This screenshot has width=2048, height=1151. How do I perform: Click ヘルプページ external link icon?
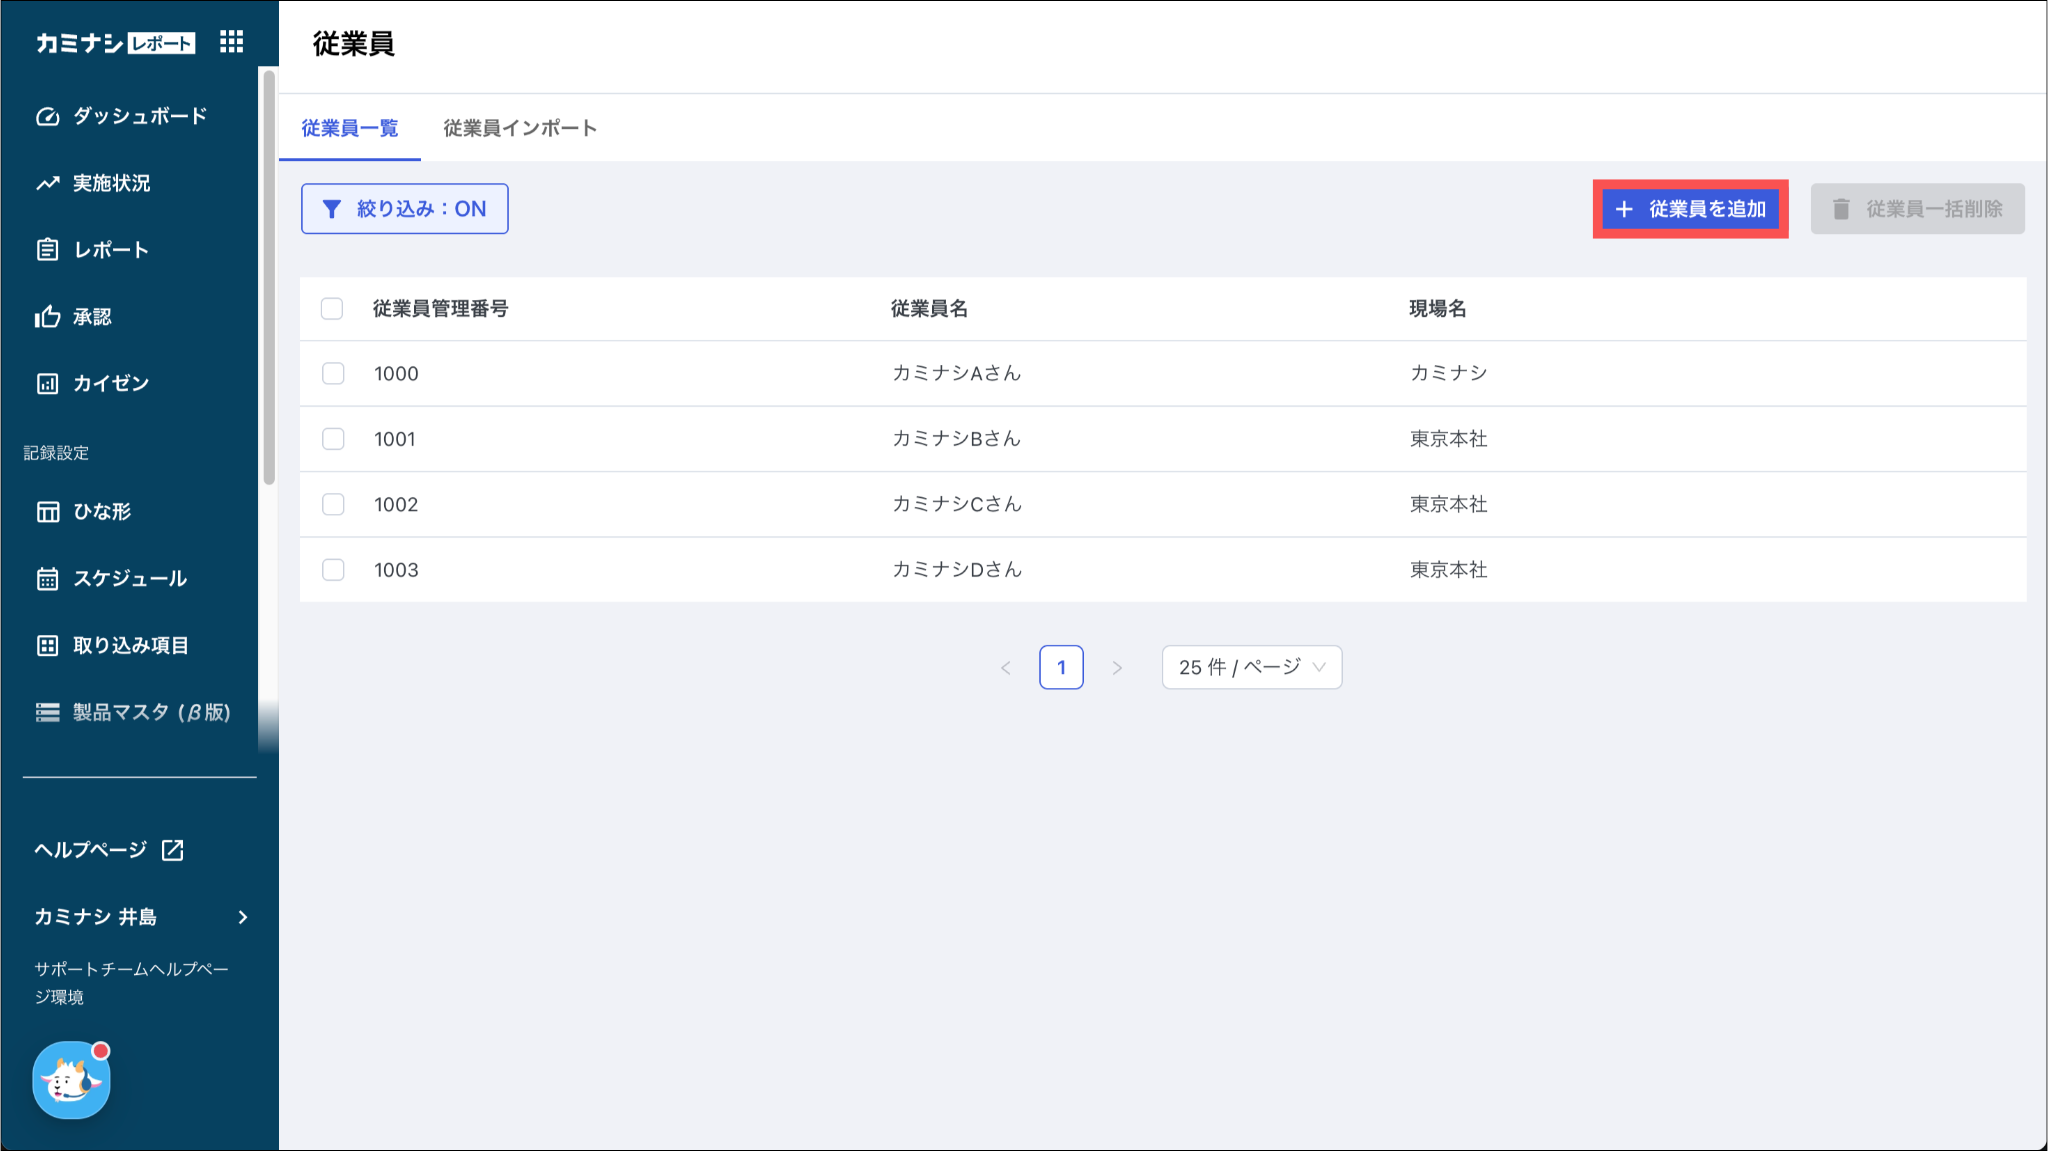[x=173, y=850]
